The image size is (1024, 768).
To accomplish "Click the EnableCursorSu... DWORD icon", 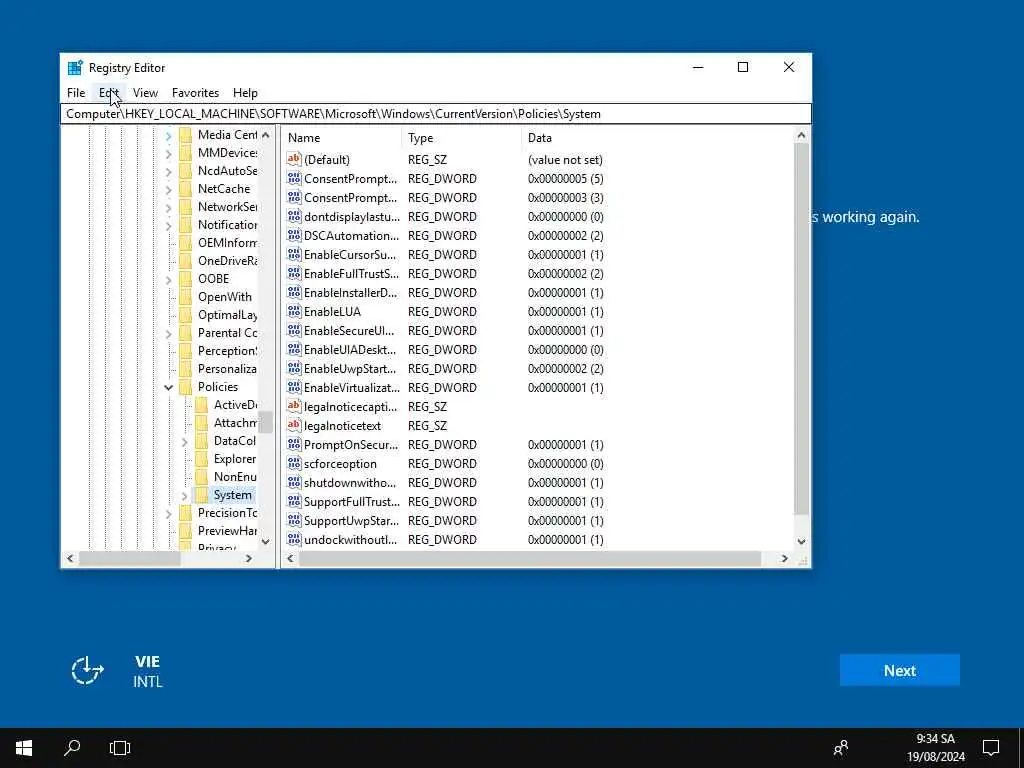I will click(294, 254).
